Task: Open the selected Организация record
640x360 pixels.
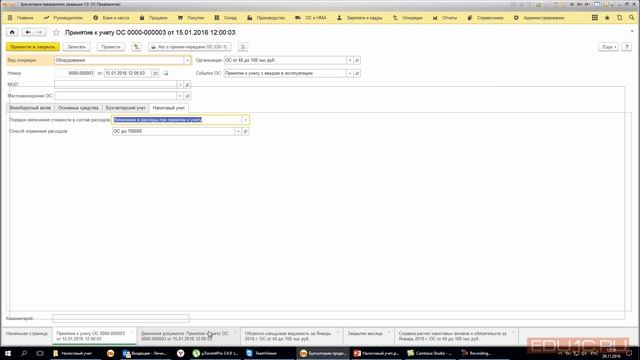Action: 357,60
